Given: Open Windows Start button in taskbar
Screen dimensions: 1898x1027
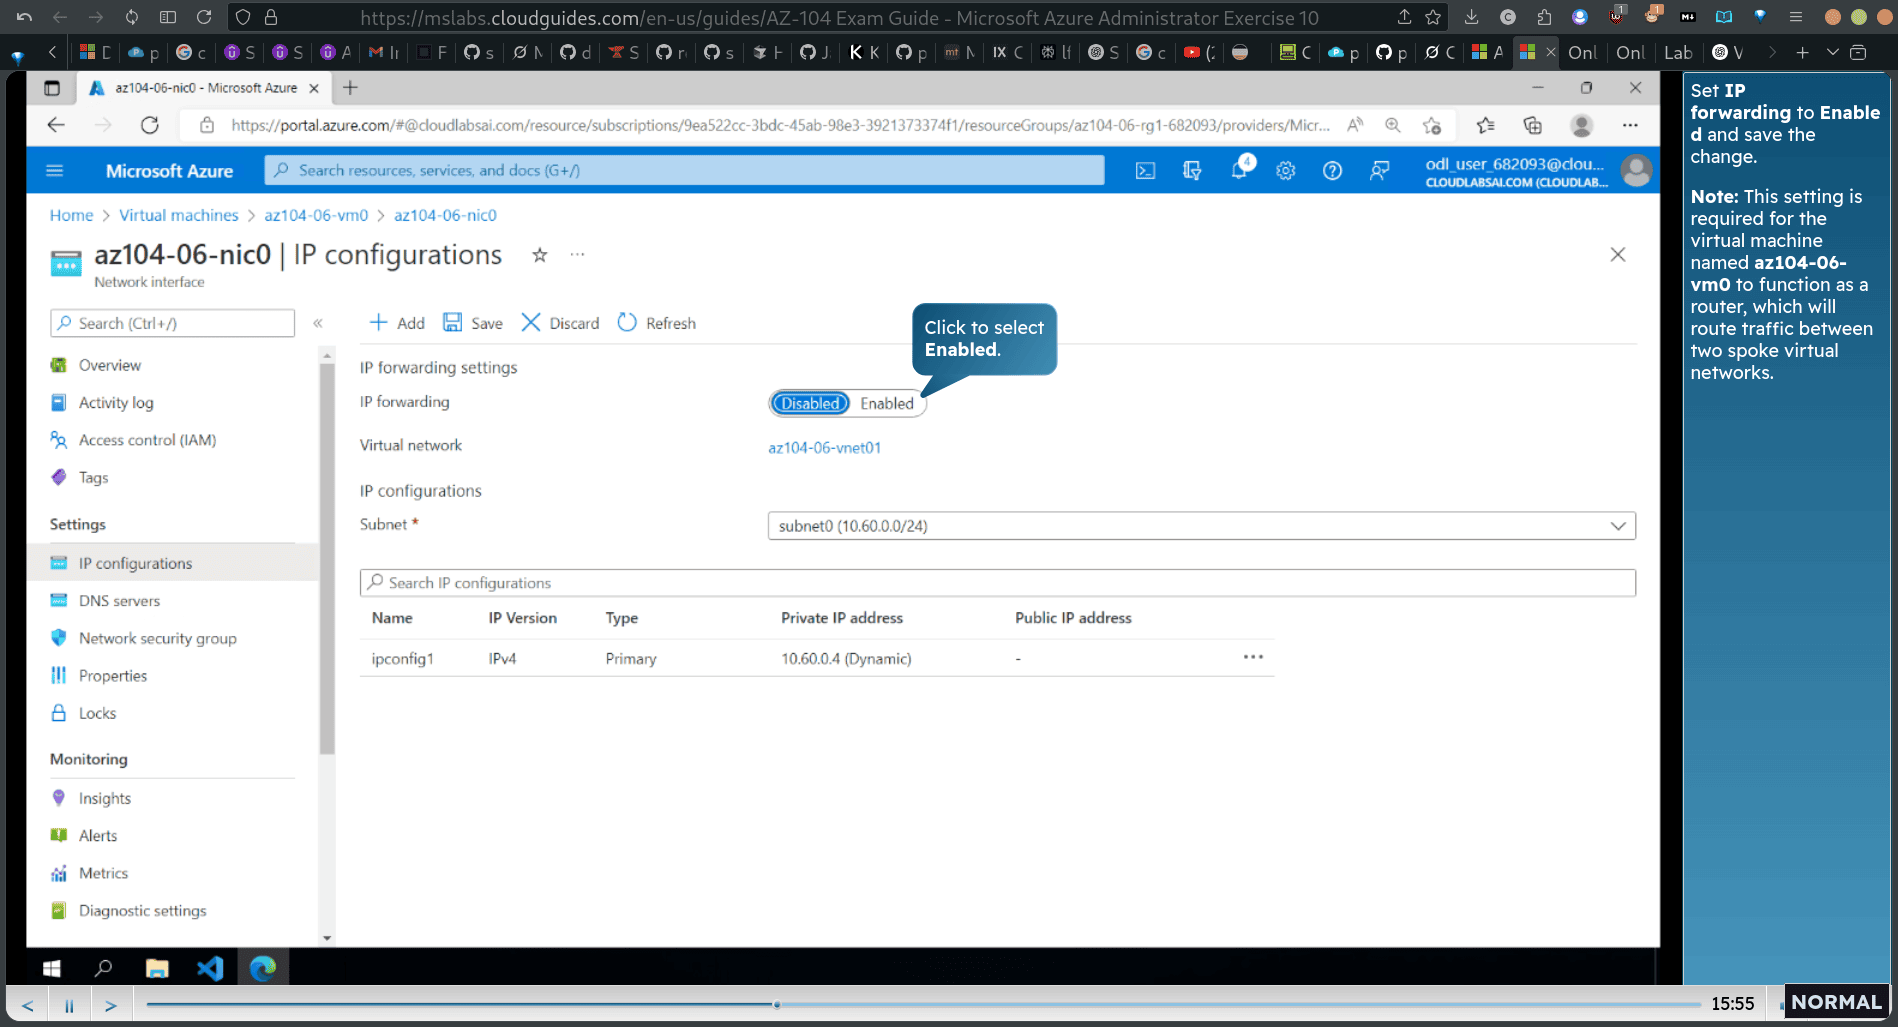Looking at the screenshot, I should click(x=52, y=968).
